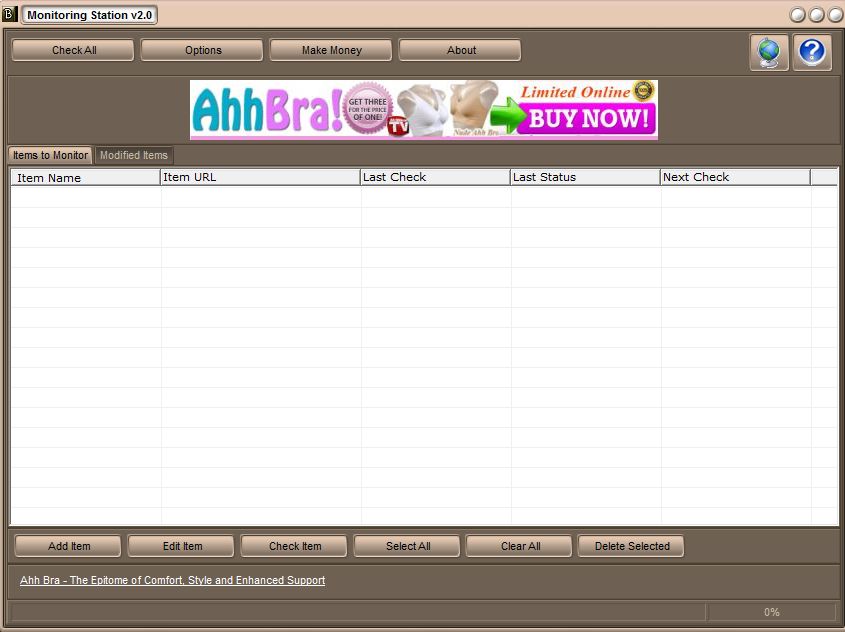Open the About button

(x=460, y=50)
